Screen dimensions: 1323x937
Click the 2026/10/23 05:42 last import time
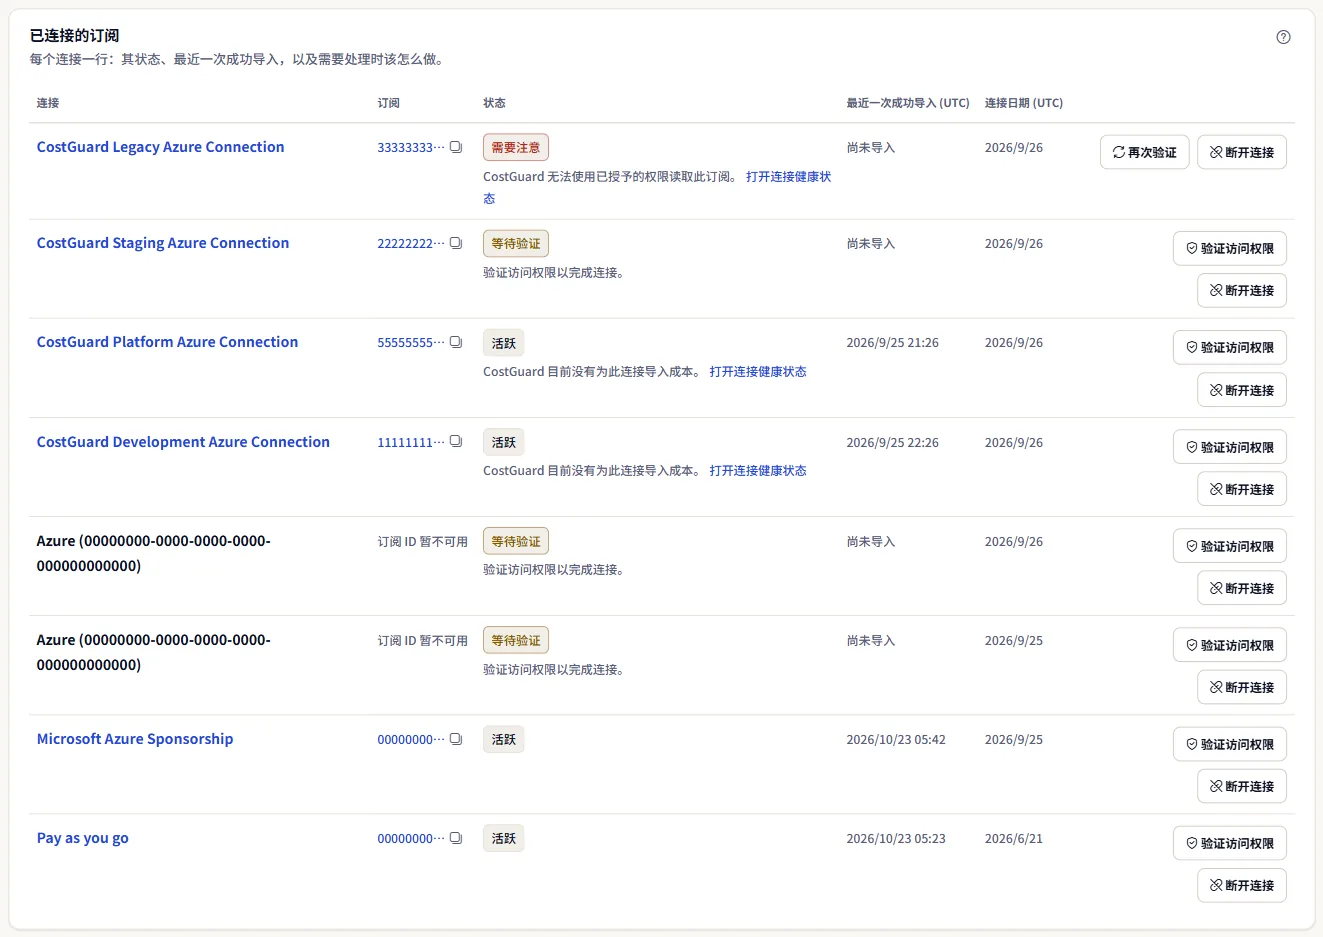tap(896, 740)
